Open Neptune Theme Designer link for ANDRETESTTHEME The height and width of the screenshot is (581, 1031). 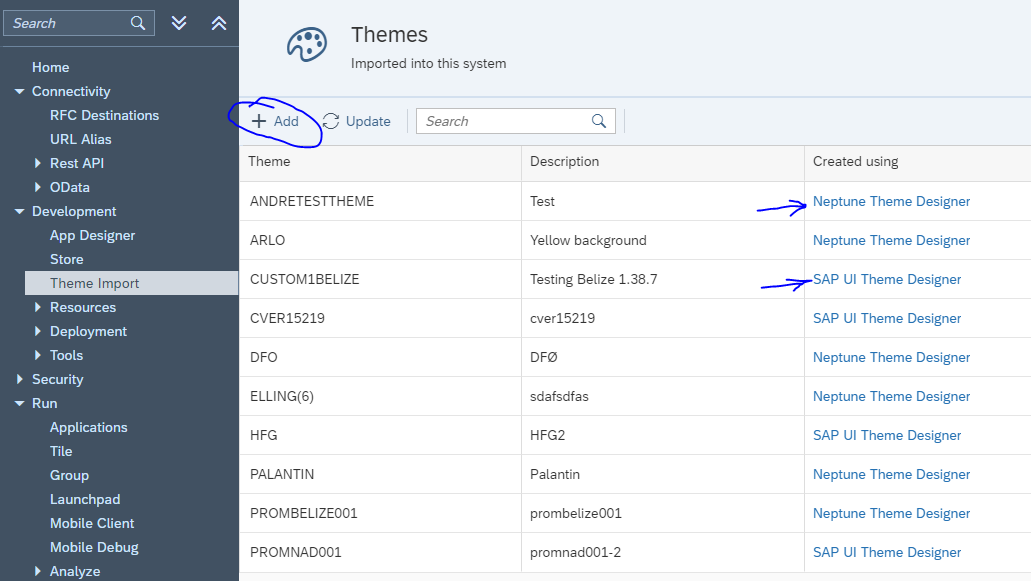point(892,201)
